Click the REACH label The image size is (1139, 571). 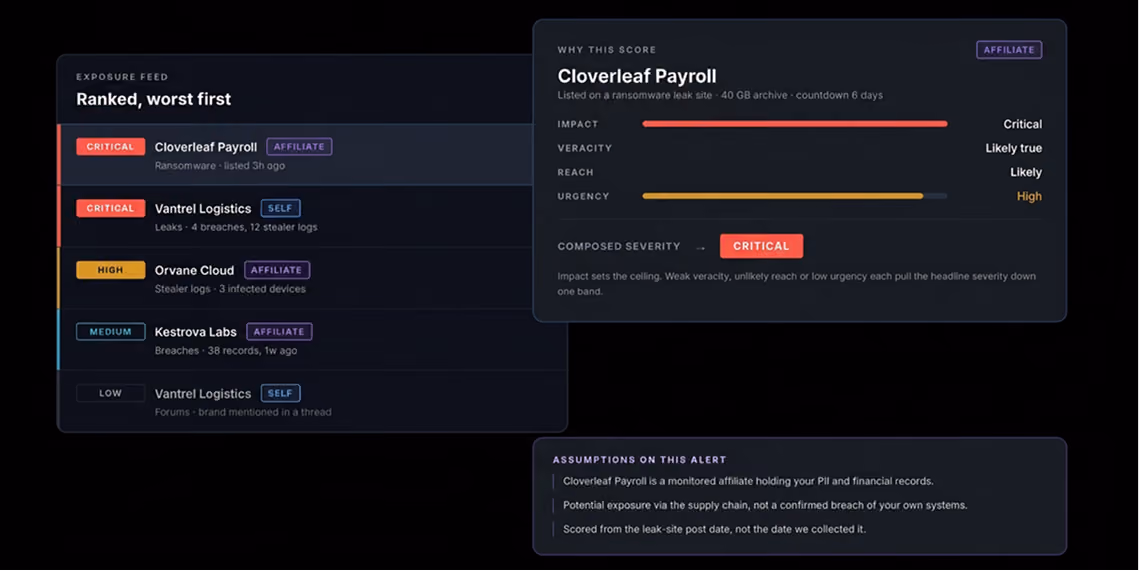[575, 172]
